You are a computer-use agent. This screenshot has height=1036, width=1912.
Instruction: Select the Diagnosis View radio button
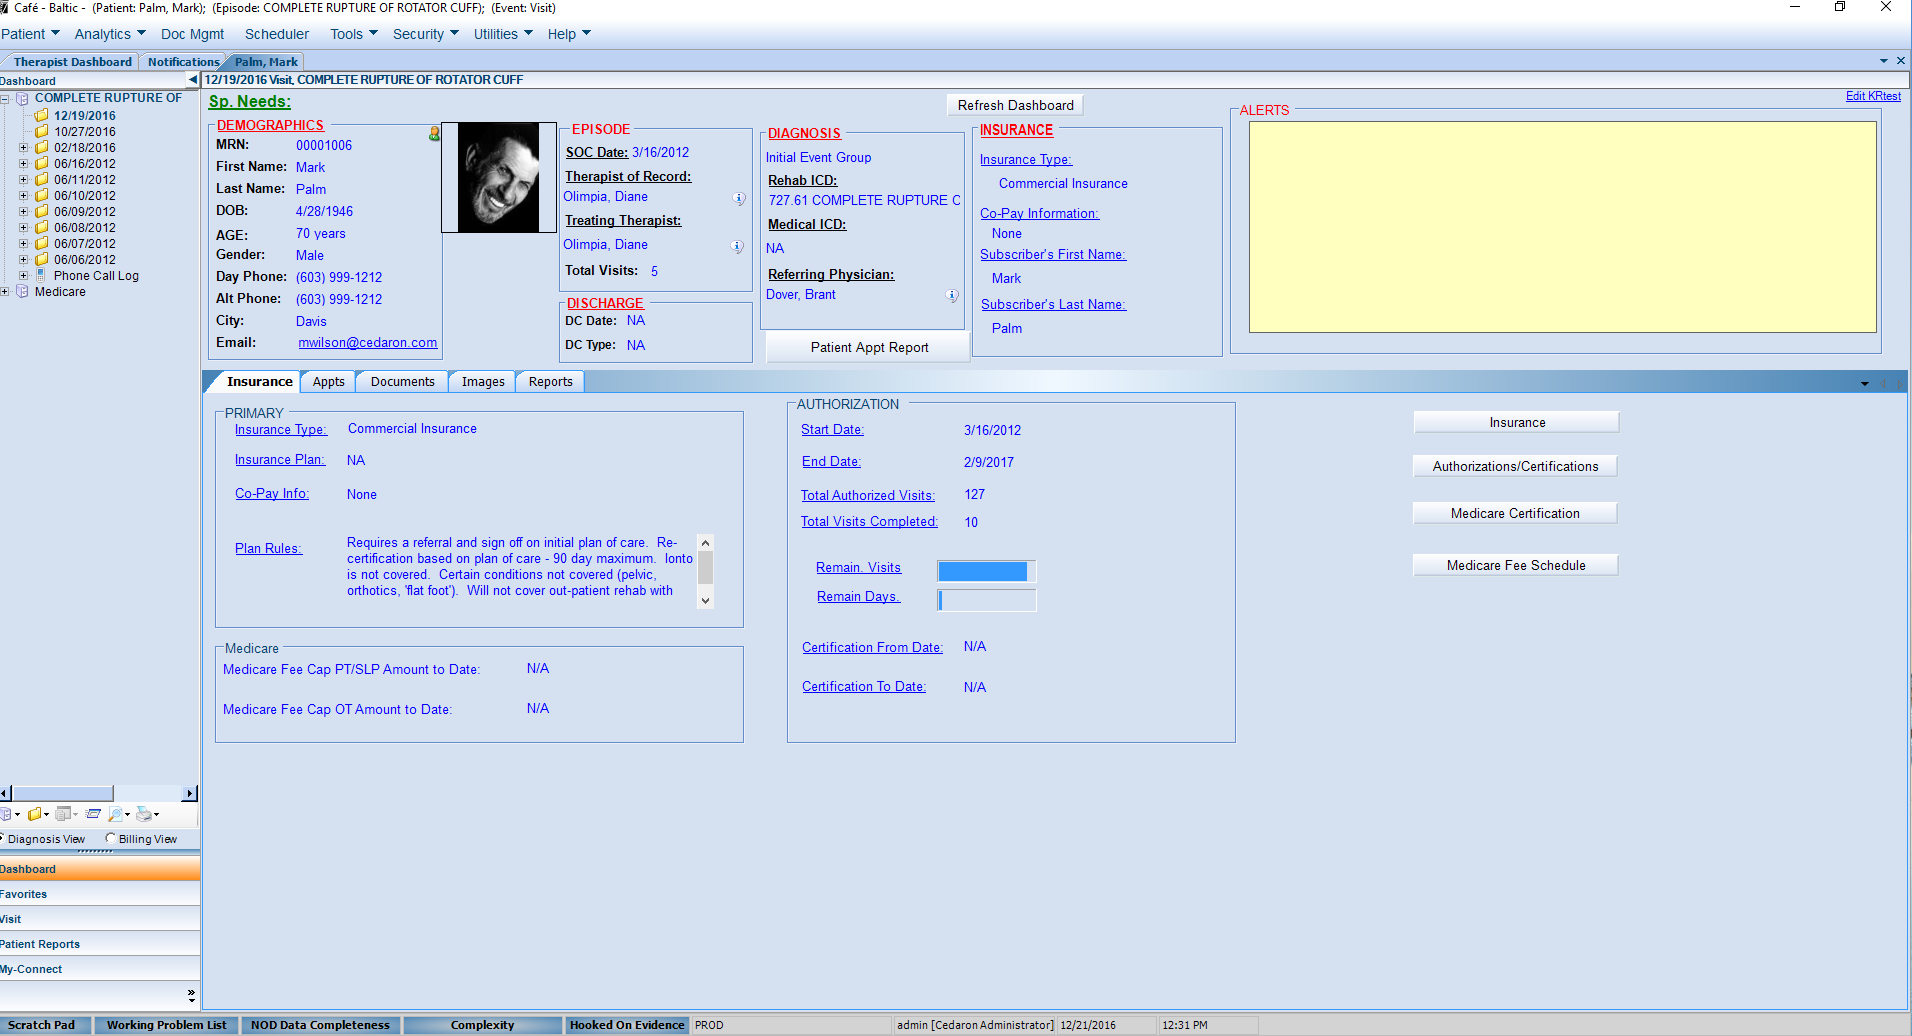(3, 839)
